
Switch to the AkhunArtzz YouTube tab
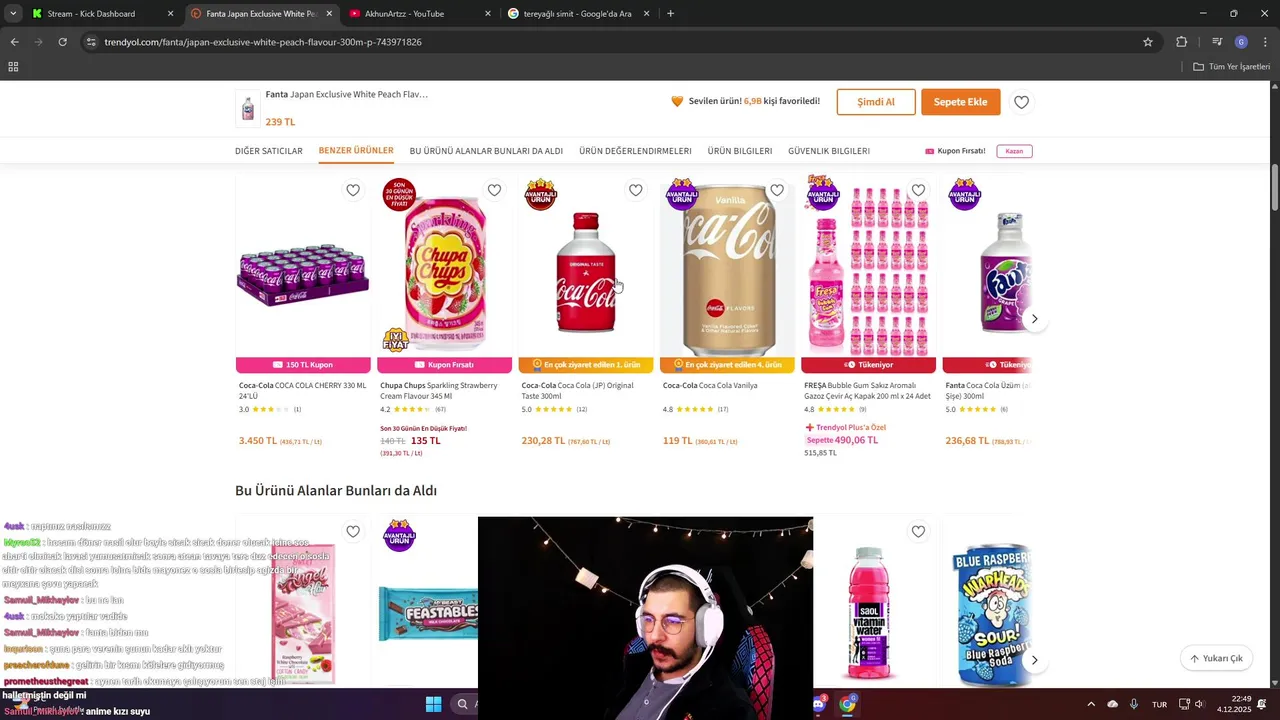(x=414, y=14)
